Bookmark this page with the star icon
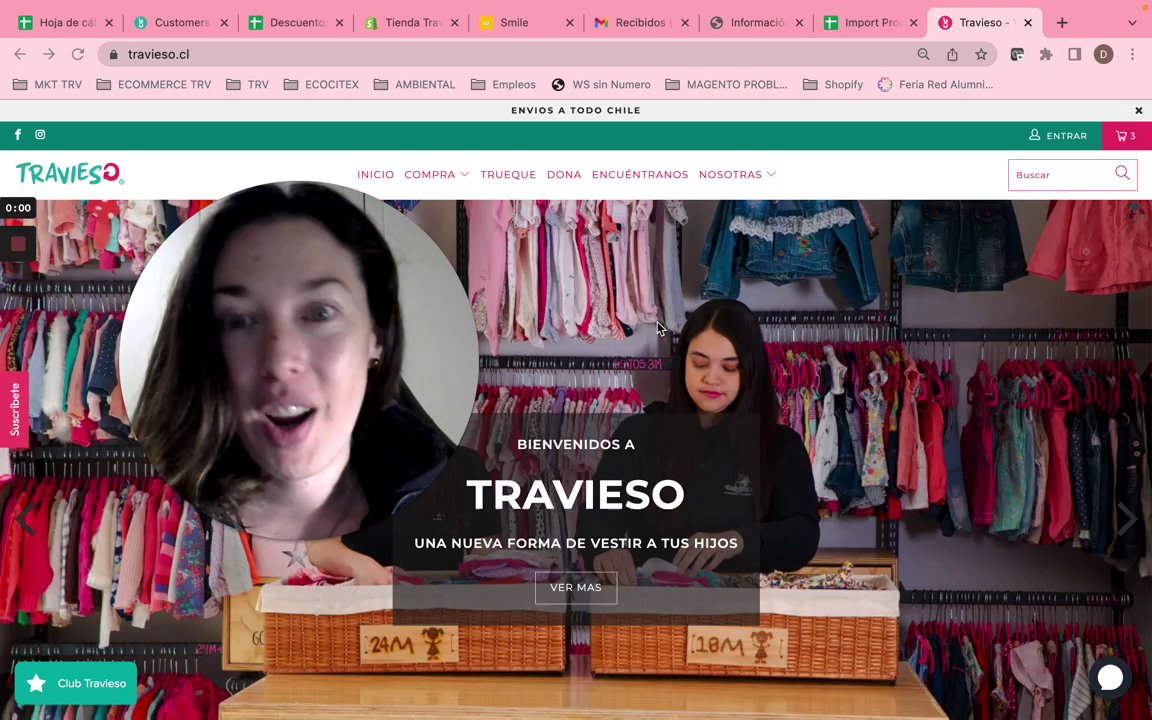This screenshot has width=1152, height=720. (x=981, y=54)
